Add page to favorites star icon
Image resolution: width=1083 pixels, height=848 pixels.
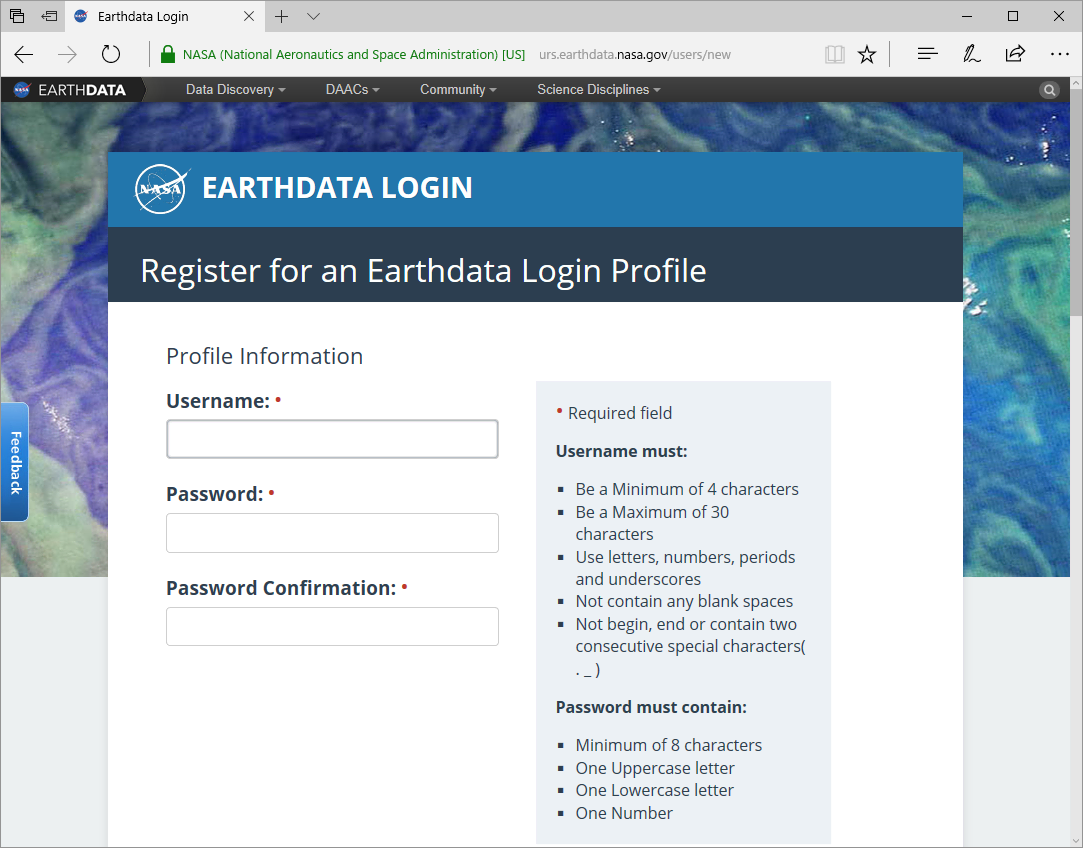tap(867, 54)
